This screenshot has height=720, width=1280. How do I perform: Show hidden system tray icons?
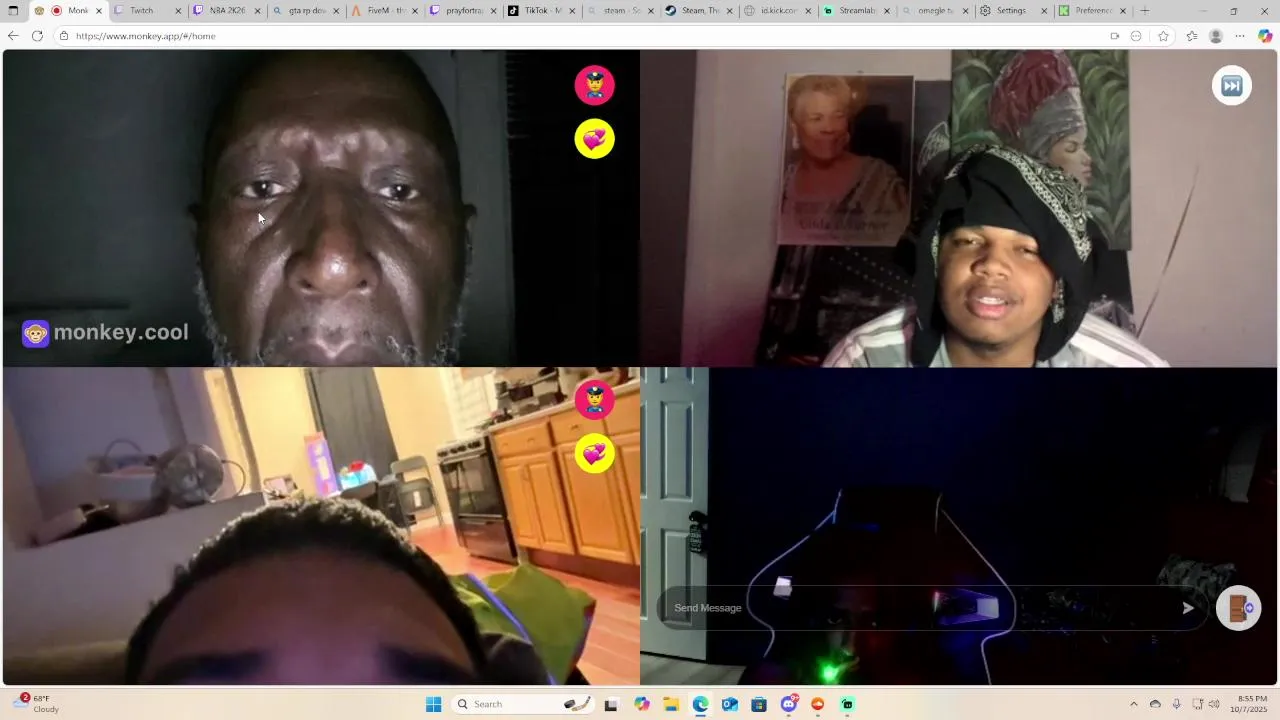click(x=1133, y=704)
